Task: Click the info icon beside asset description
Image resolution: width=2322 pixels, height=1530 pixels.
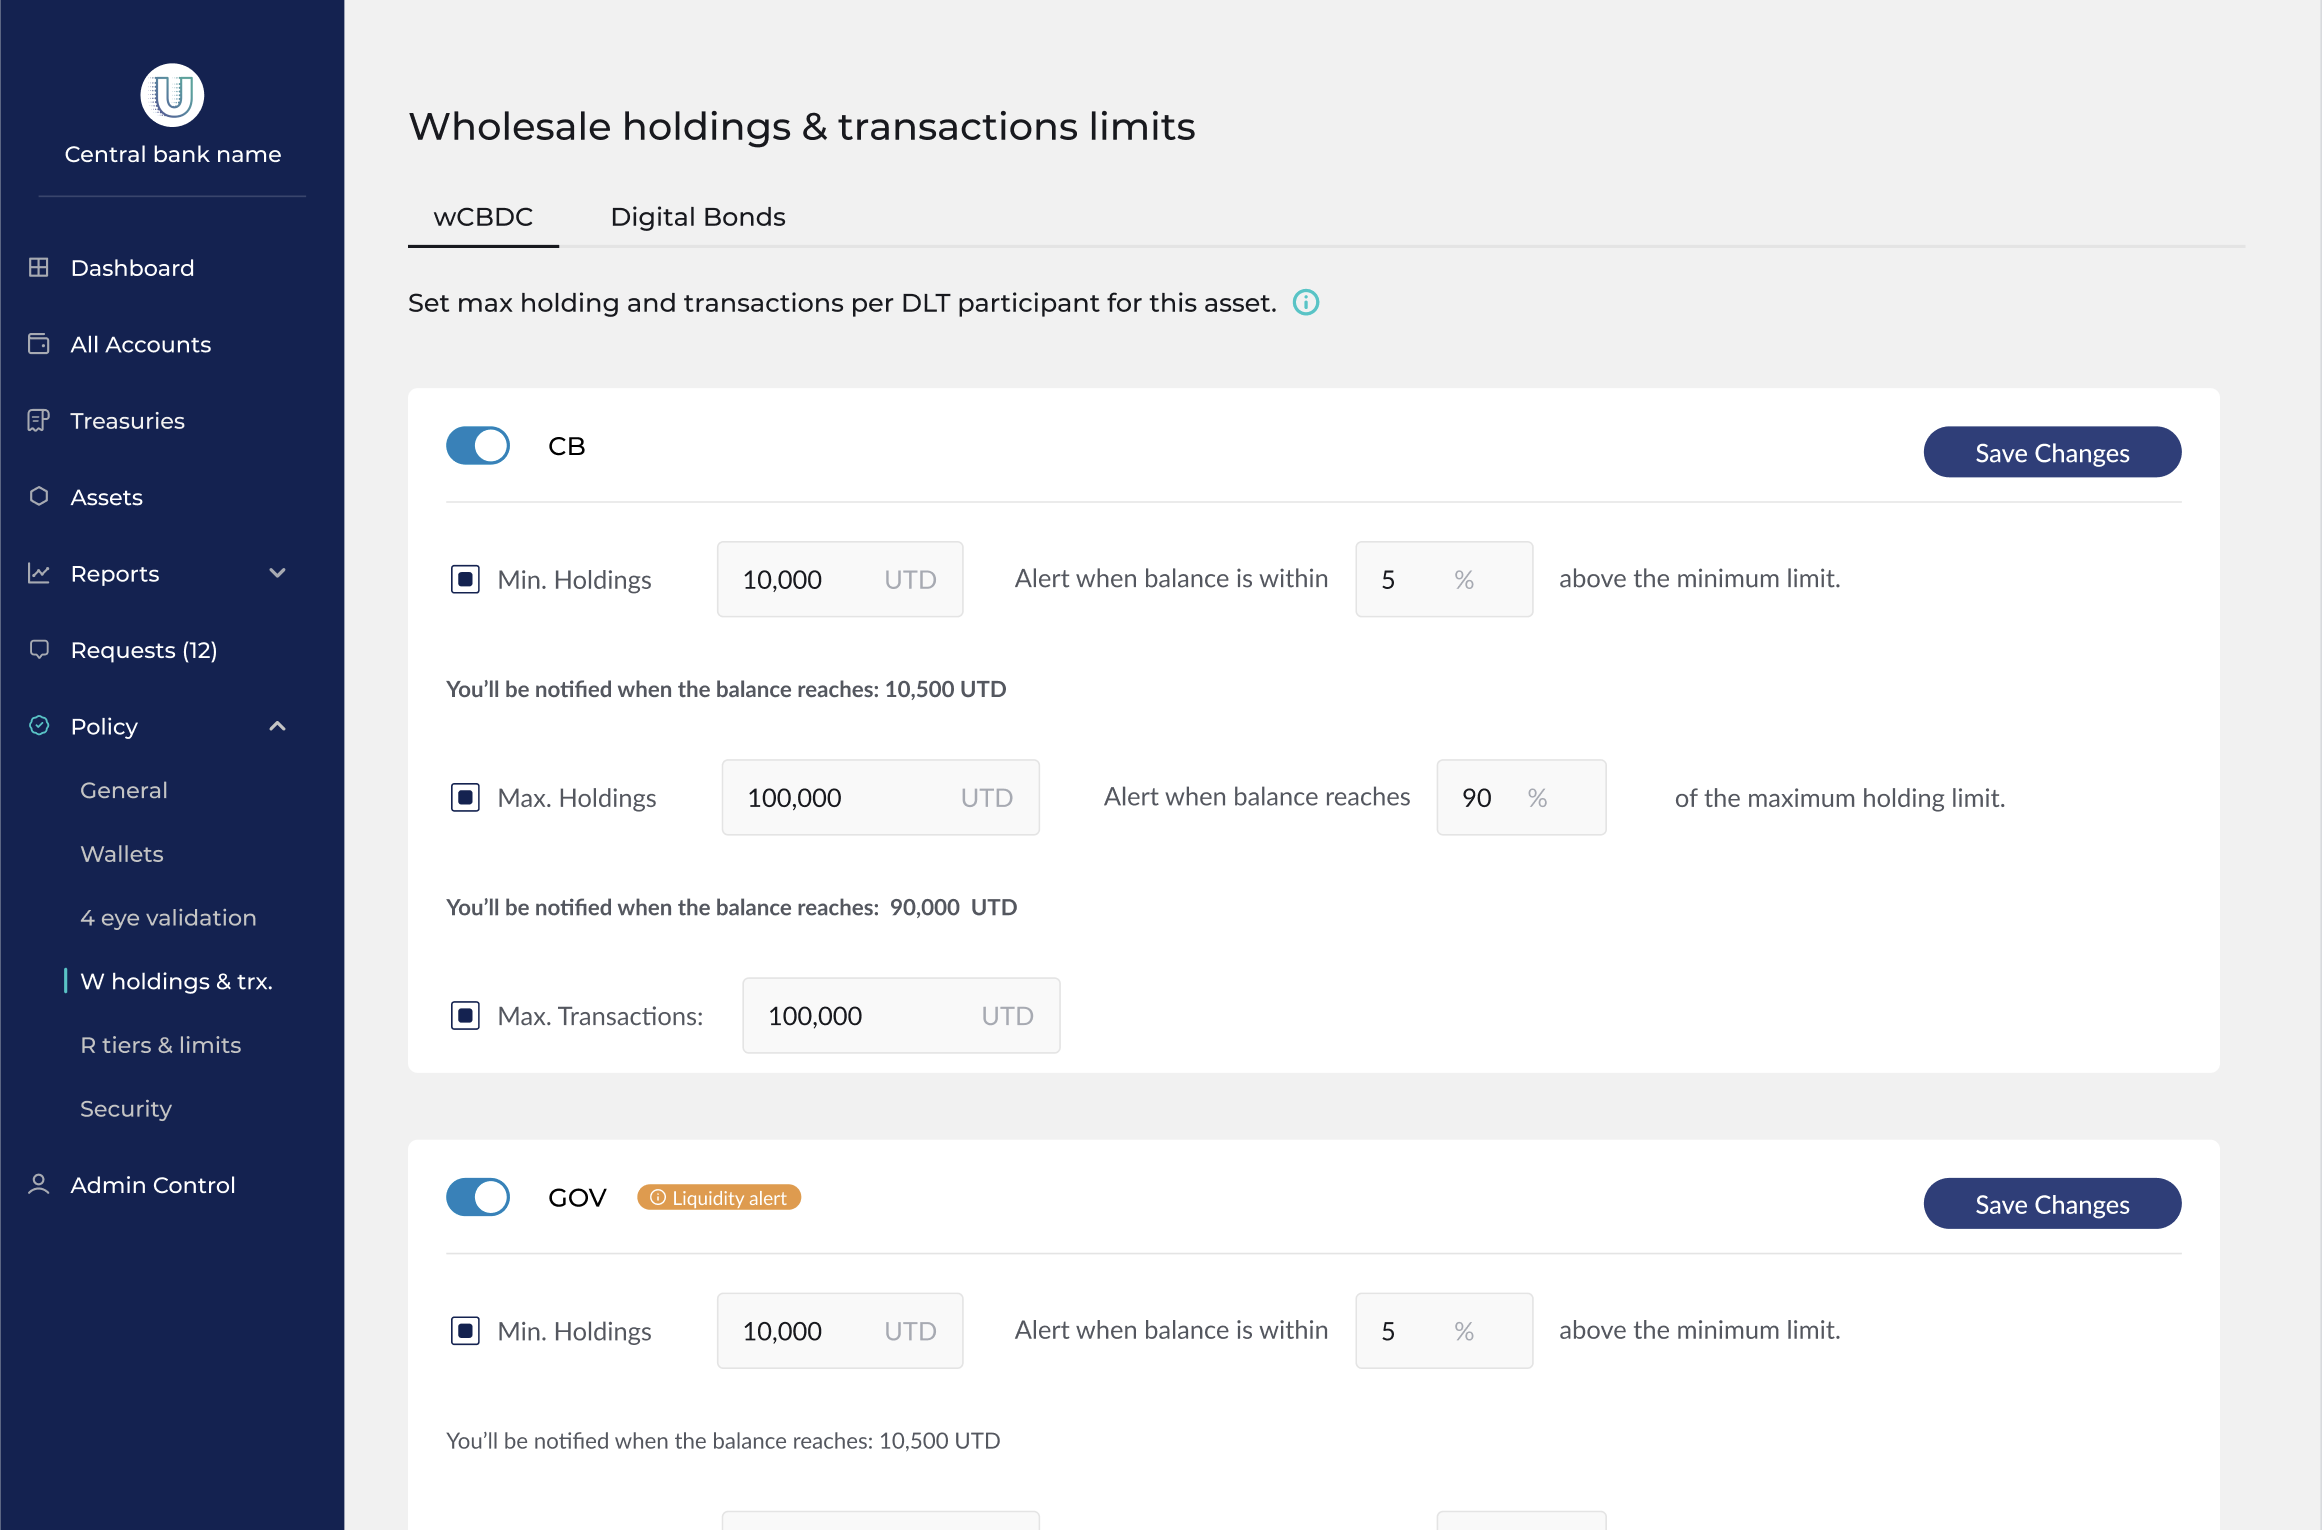Action: coord(1306,303)
